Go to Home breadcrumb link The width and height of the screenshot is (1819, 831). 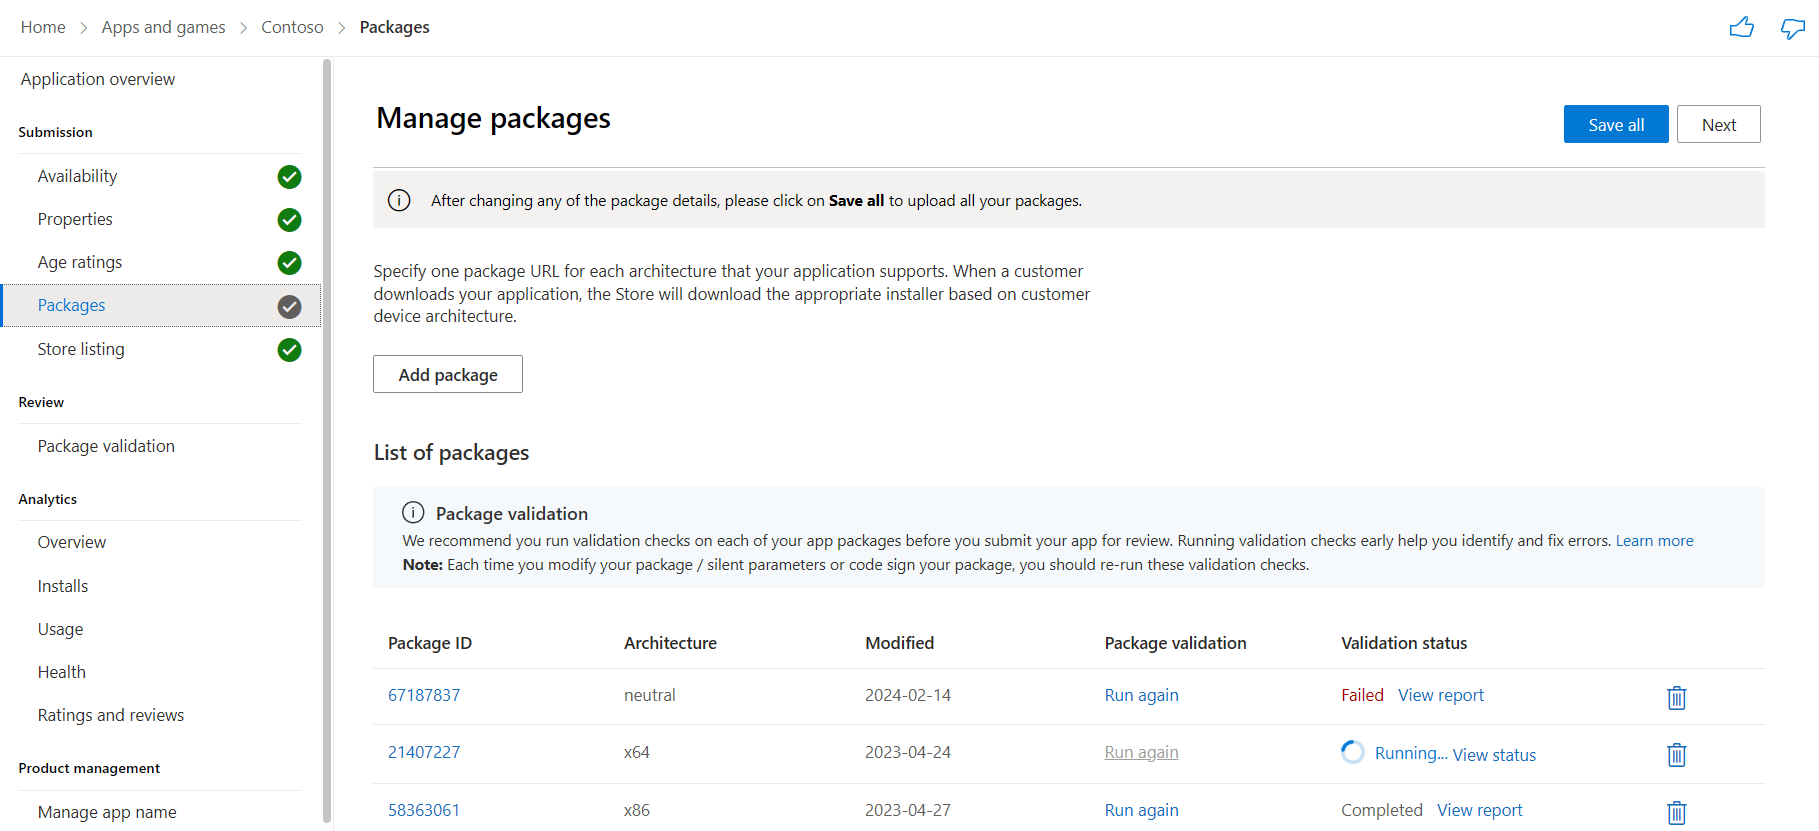point(43,27)
